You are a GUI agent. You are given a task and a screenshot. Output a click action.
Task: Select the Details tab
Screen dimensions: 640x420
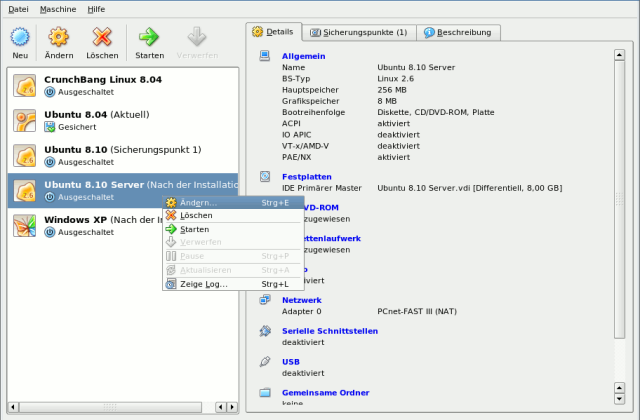pyautogui.click(x=273, y=31)
